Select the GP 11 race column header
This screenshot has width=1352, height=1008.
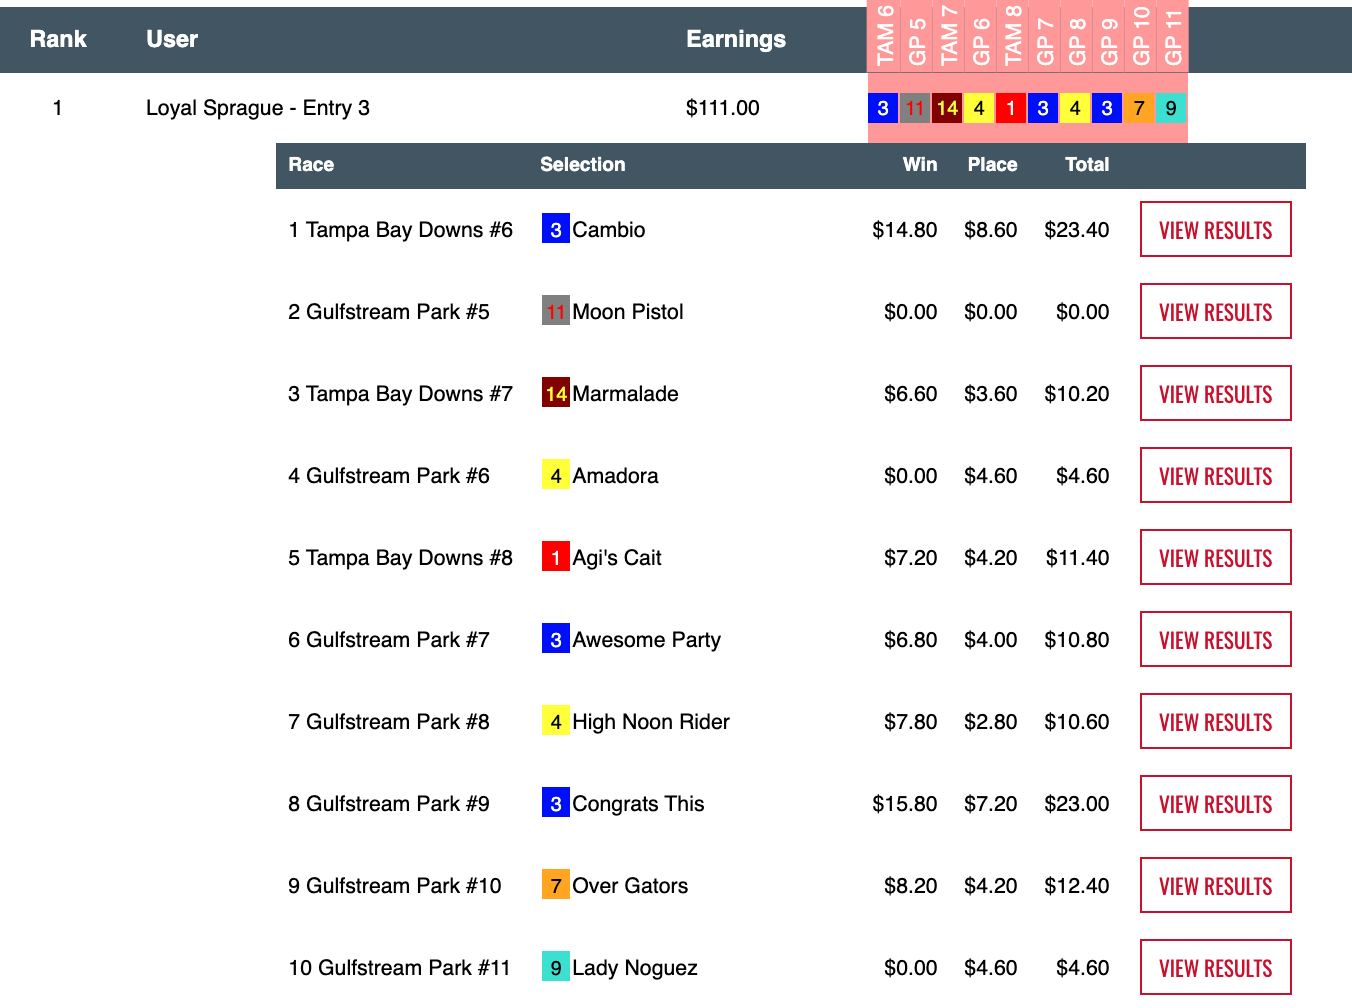pyautogui.click(x=1172, y=36)
